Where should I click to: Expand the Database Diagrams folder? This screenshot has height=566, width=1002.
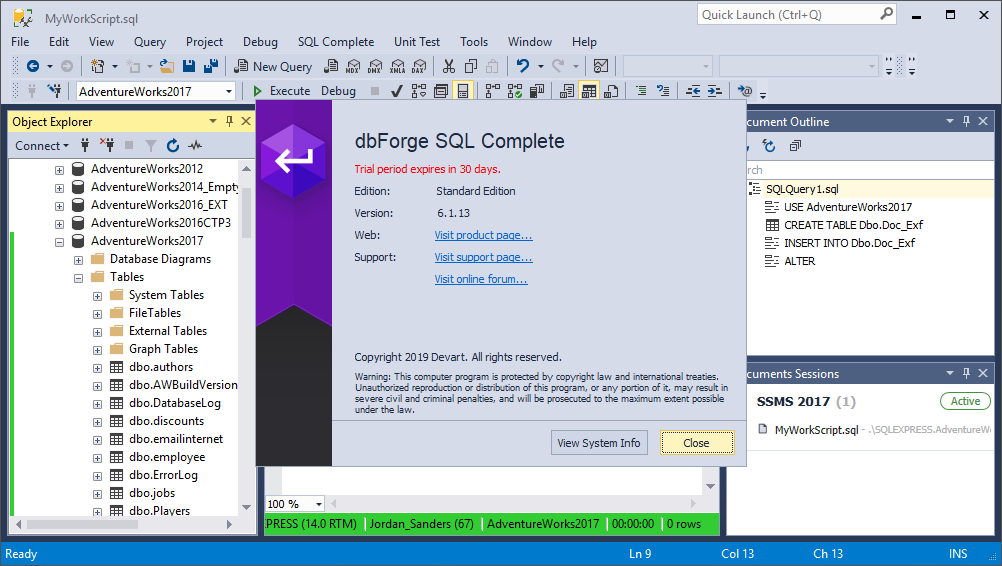(79, 260)
